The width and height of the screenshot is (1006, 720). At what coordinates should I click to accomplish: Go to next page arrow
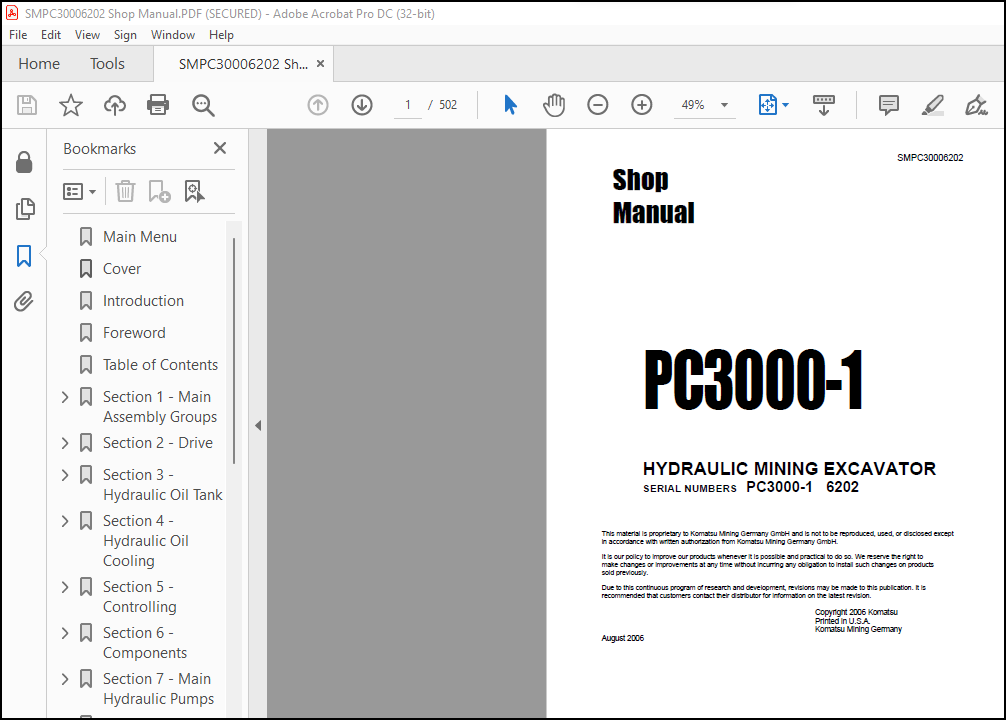[x=362, y=105]
